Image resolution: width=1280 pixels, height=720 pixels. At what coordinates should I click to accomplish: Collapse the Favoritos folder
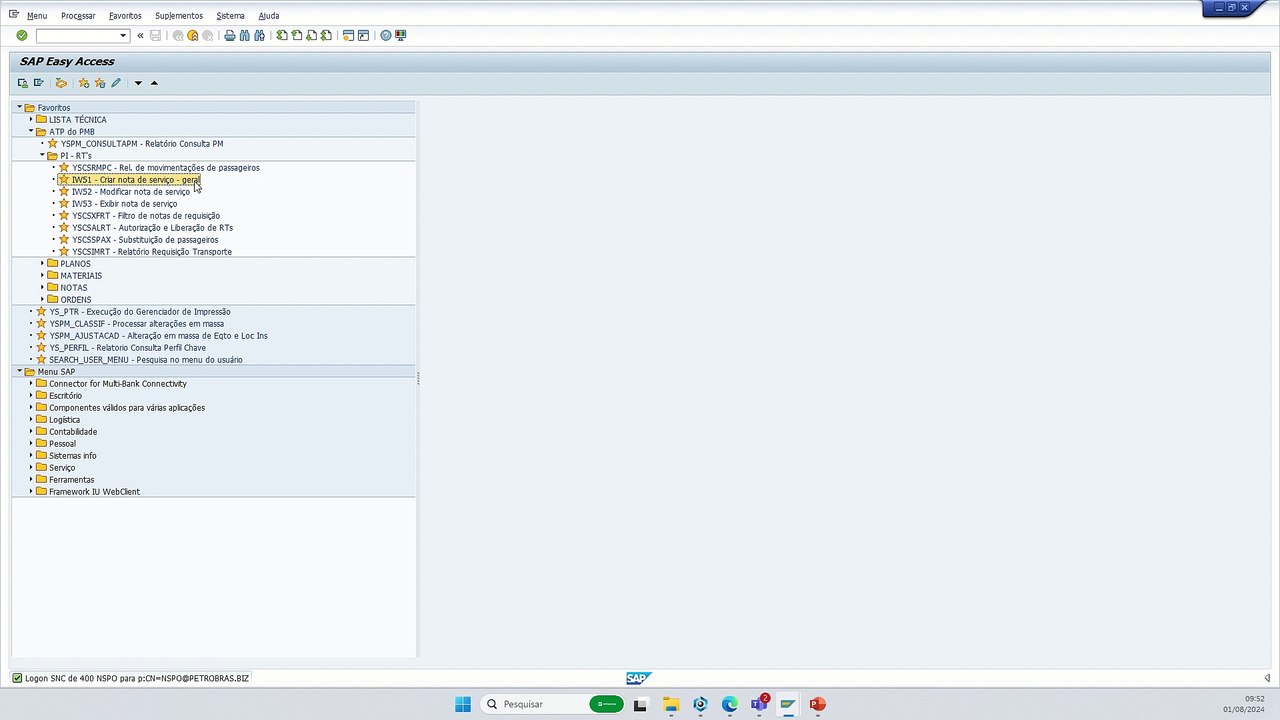[x=19, y=107]
